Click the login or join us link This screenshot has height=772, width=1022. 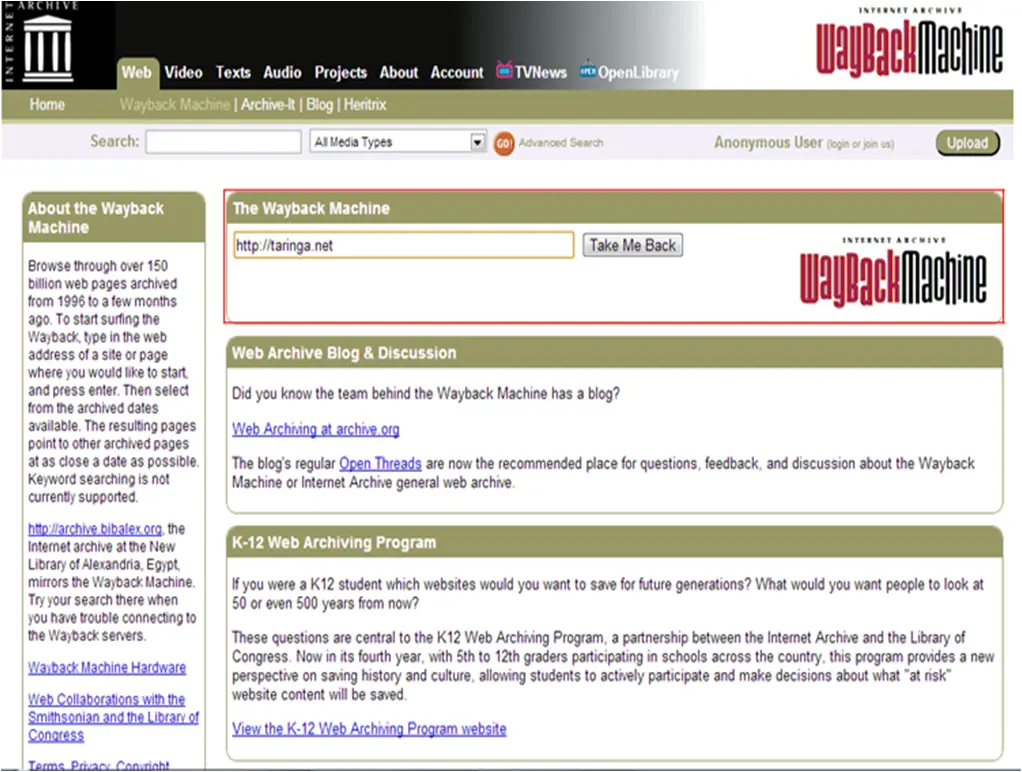[860, 144]
